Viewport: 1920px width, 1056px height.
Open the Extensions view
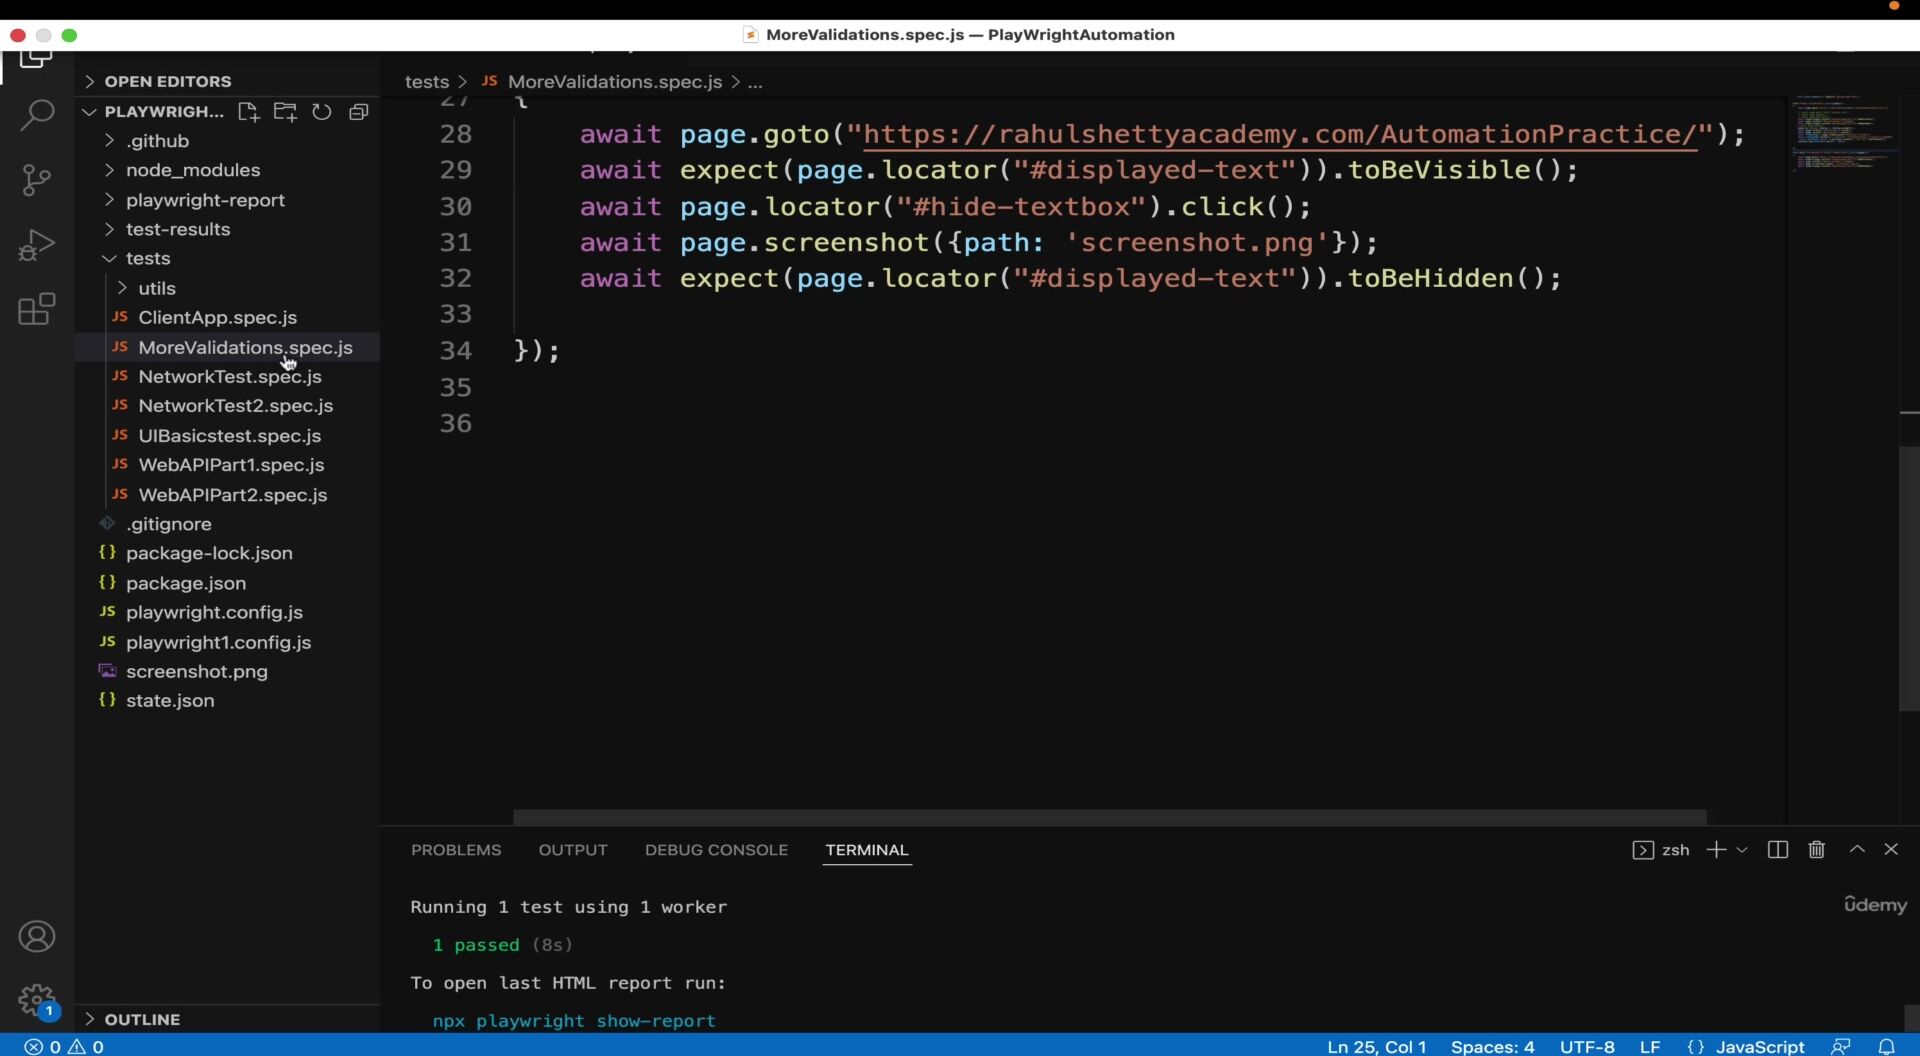point(37,309)
